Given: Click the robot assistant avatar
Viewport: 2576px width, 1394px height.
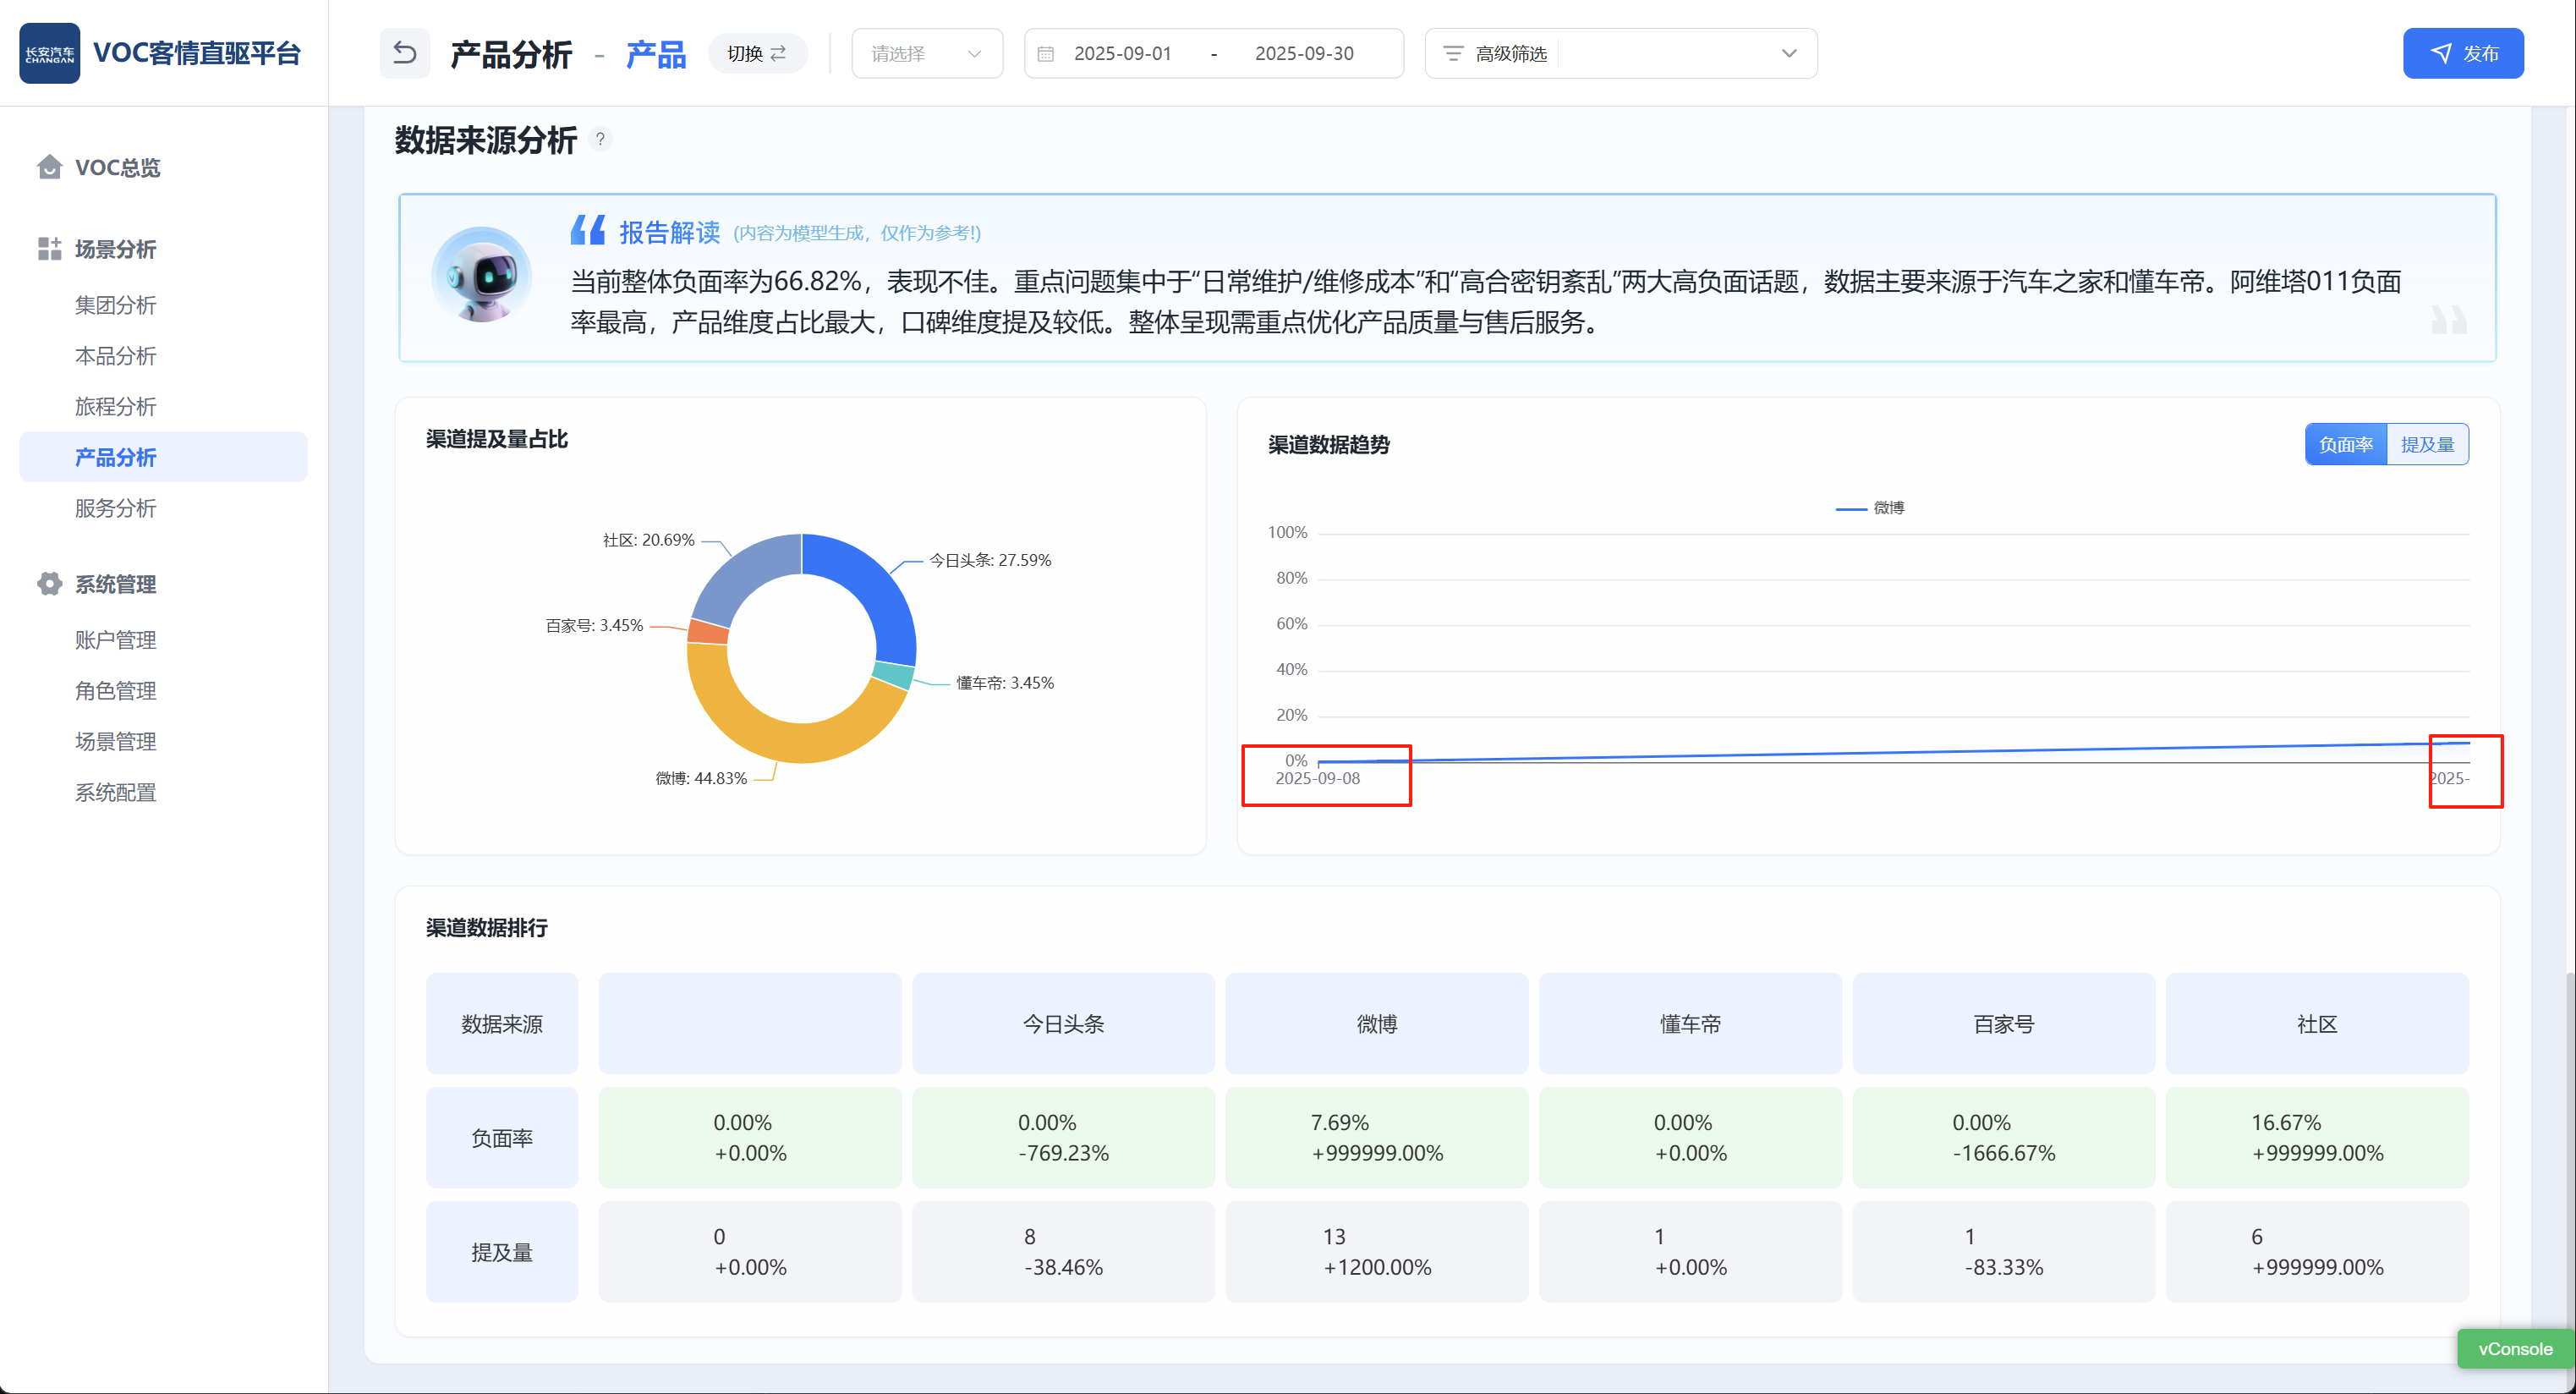Looking at the screenshot, I should pyautogui.click(x=481, y=275).
